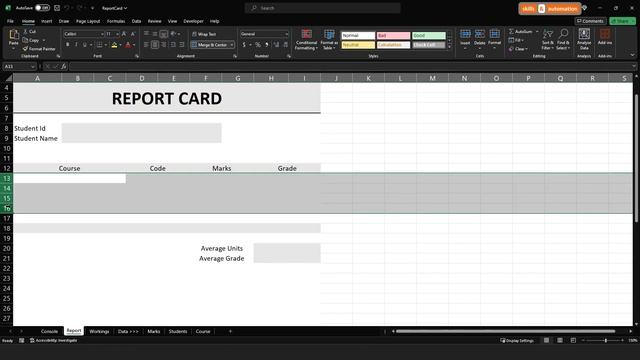Activate the Format Painter brush

click(x=39, y=49)
